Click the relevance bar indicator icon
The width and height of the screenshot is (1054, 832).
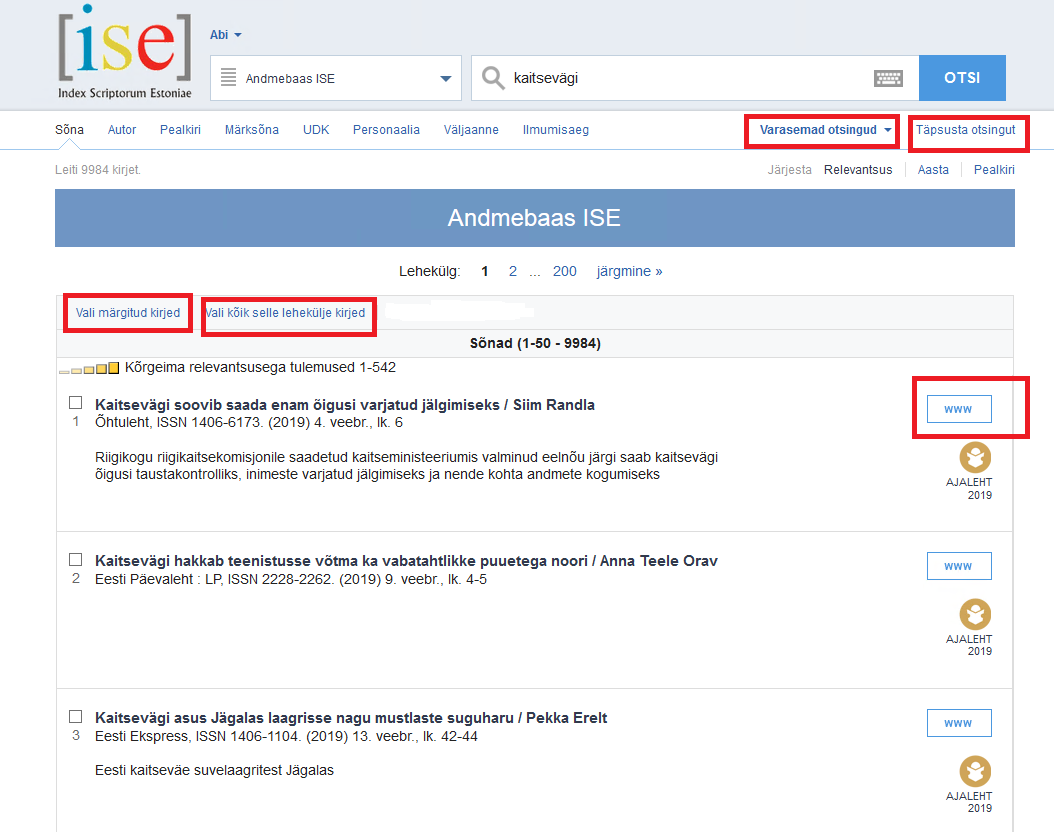(89, 368)
